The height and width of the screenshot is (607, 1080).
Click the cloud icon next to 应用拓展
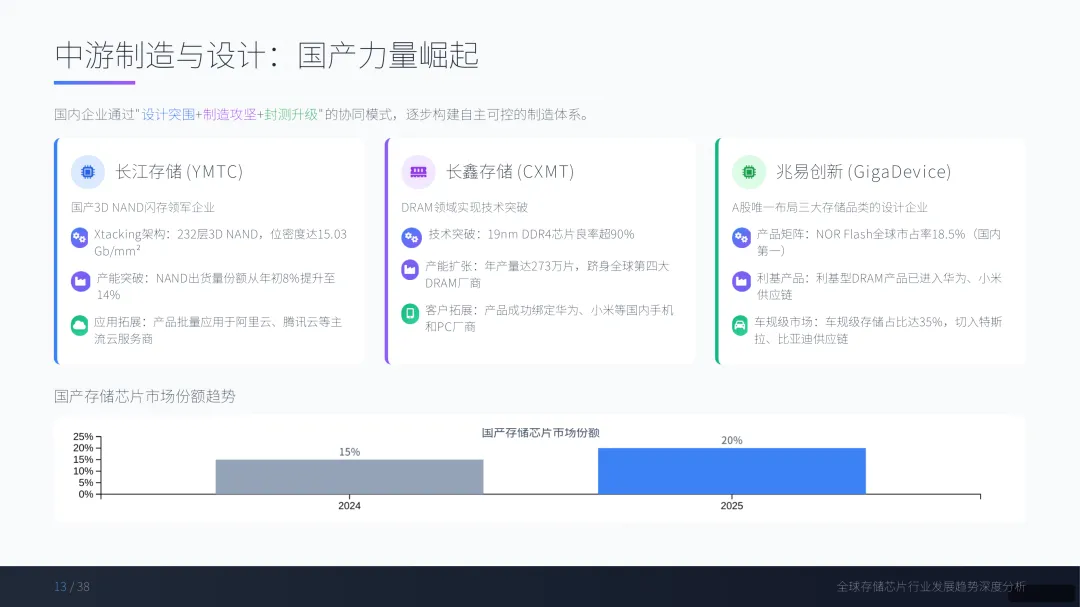click(x=79, y=325)
